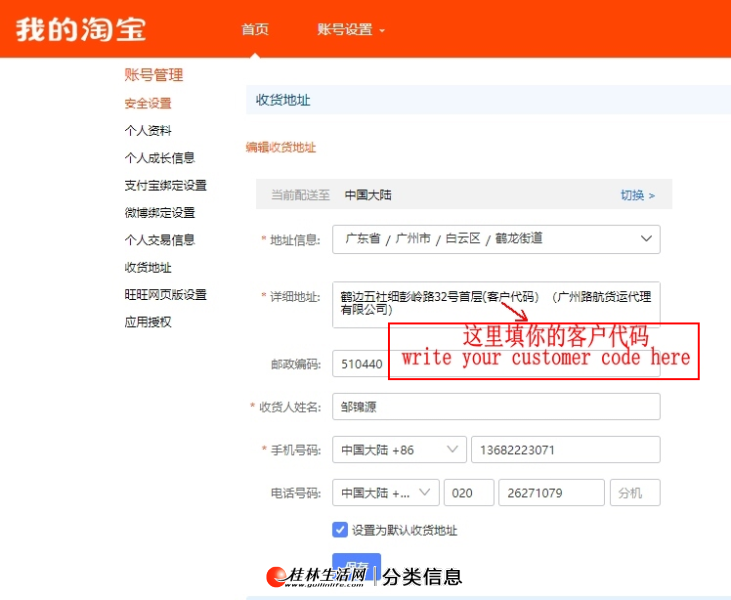Screen dimensions: 731x600
Task: Go to 个人资料 page
Action: pos(148,131)
